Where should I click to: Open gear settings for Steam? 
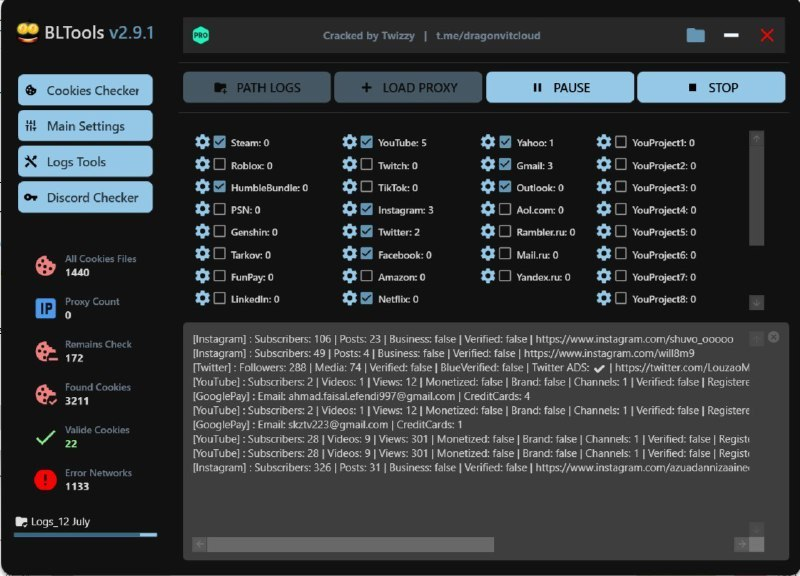pos(202,143)
